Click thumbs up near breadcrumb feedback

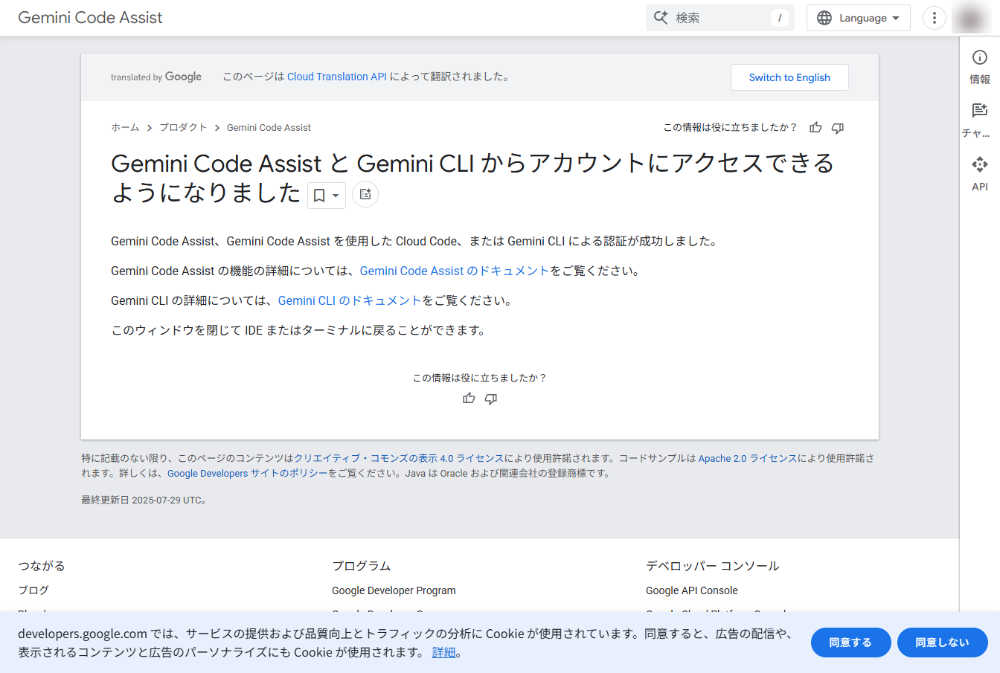(816, 128)
